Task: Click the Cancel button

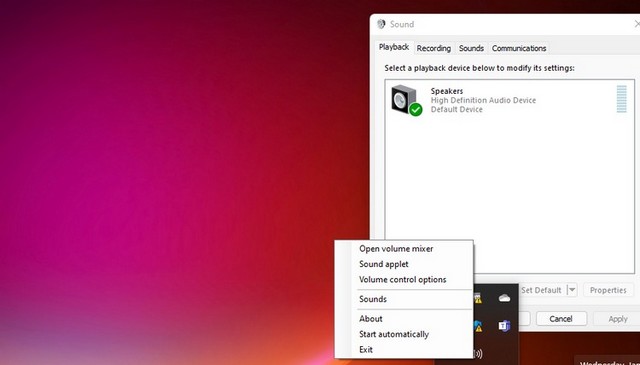Action: 561,319
